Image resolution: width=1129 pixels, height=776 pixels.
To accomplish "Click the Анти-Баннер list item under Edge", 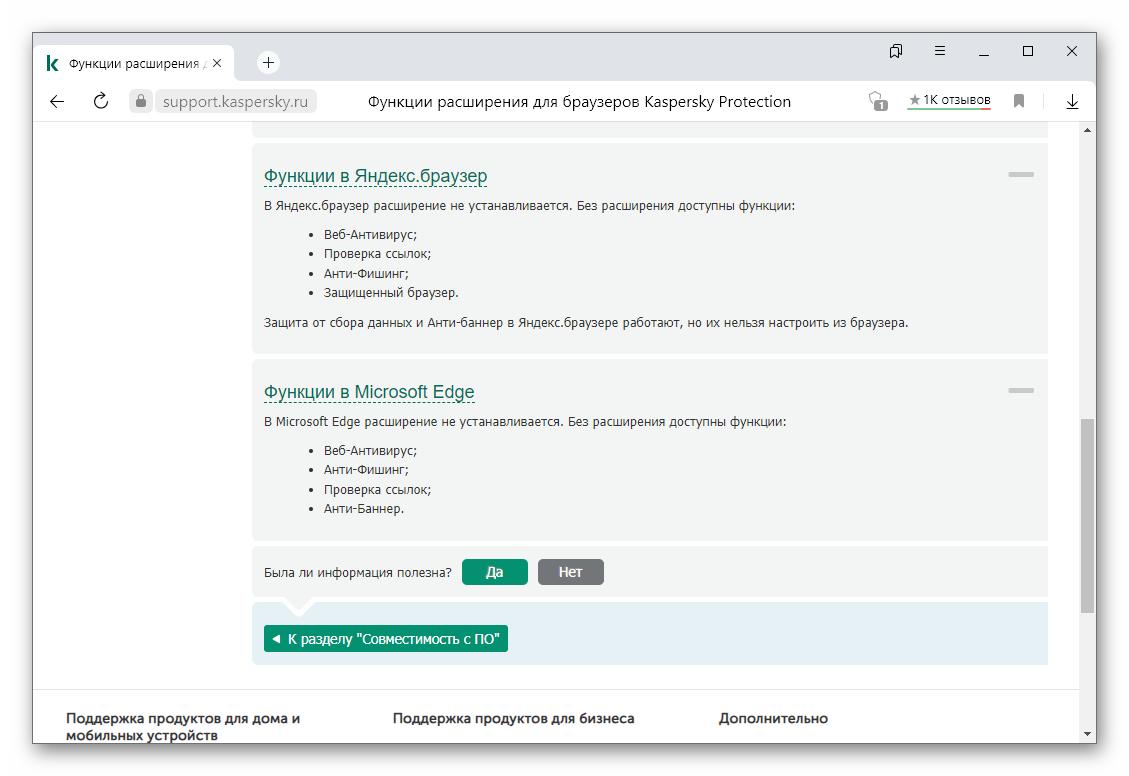I will 364,509.
